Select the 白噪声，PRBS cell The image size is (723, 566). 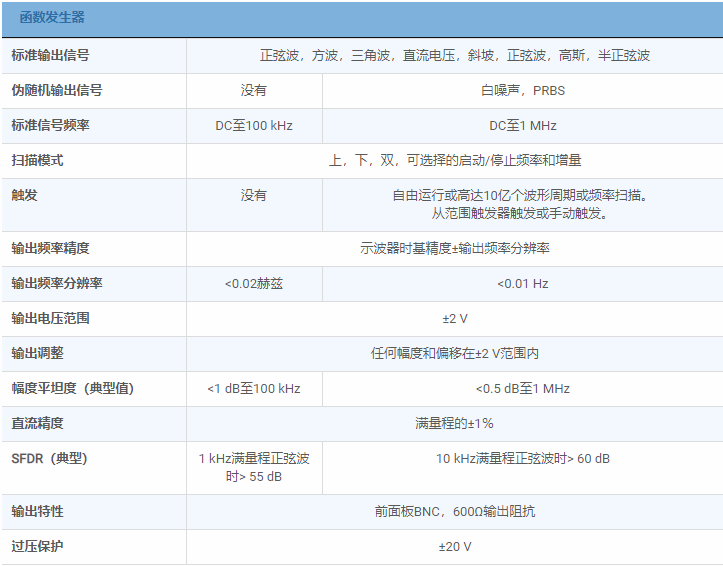pyautogui.click(x=522, y=90)
